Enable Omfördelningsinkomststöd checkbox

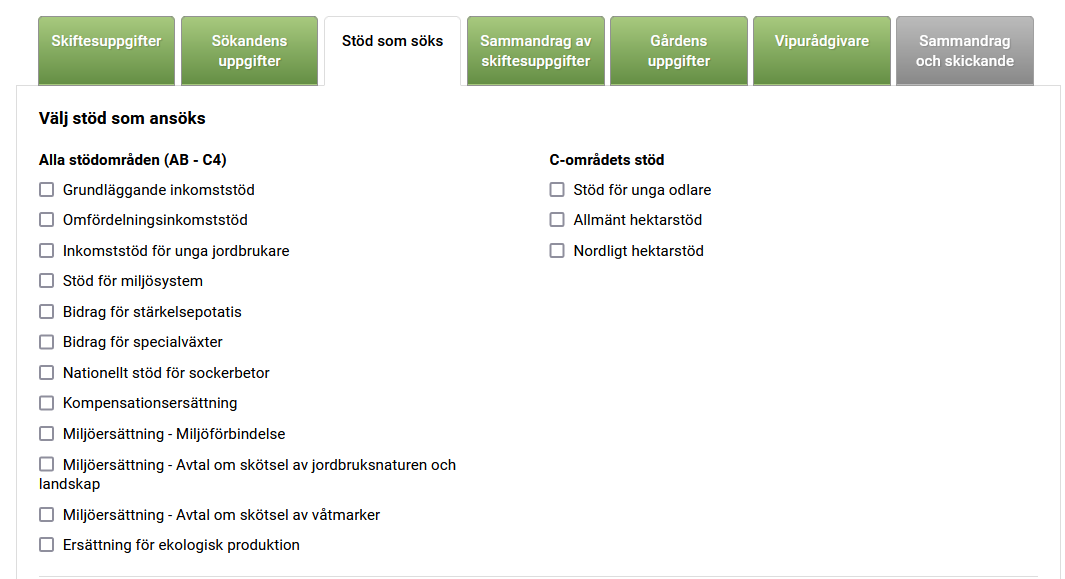pyautogui.click(x=47, y=220)
